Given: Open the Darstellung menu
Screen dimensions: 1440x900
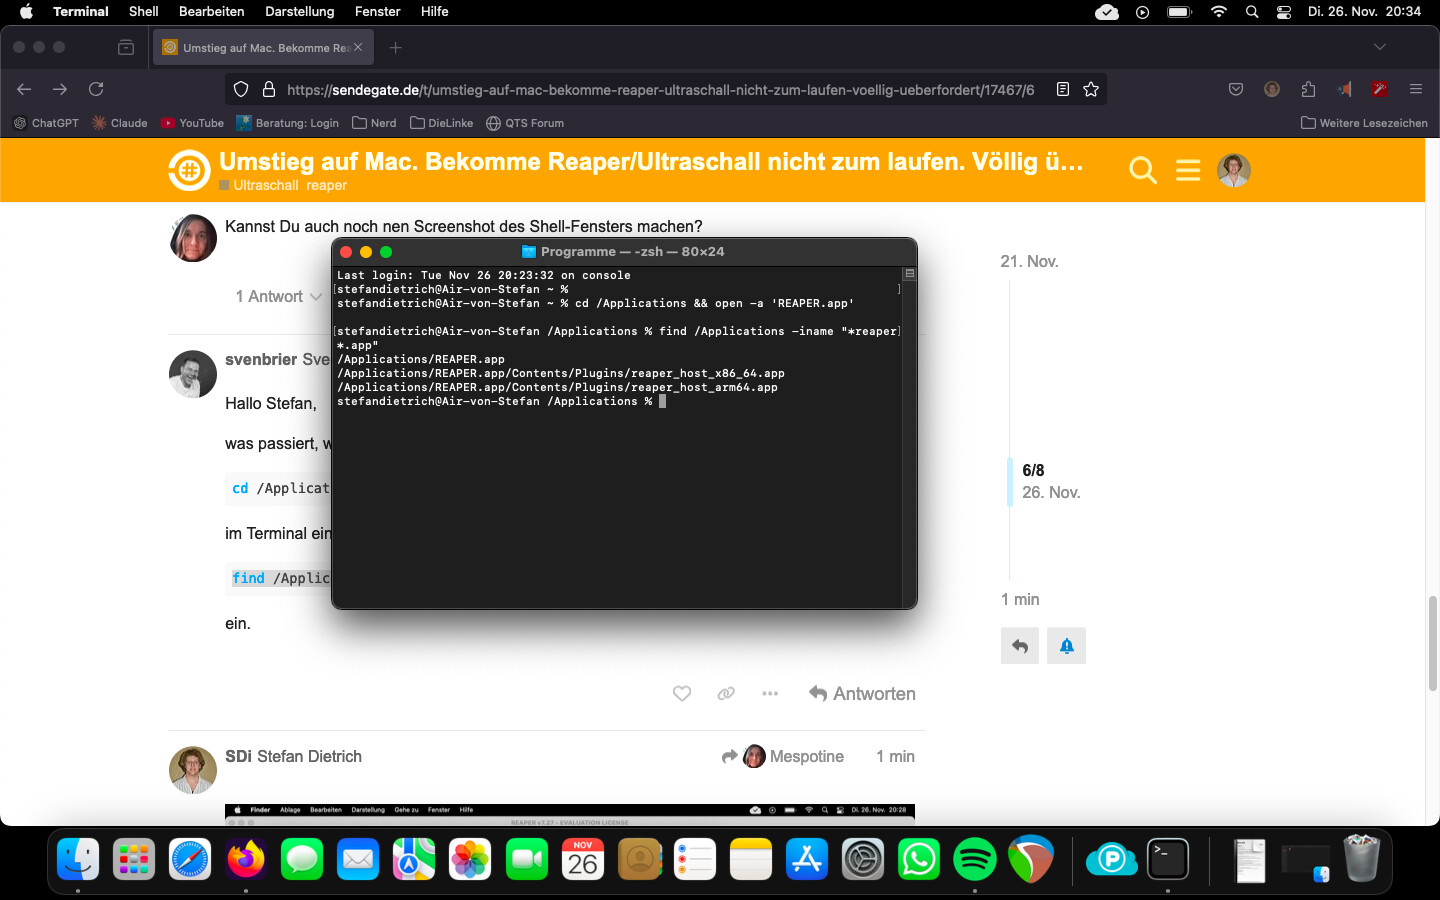Looking at the screenshot, I should (299, 12).
